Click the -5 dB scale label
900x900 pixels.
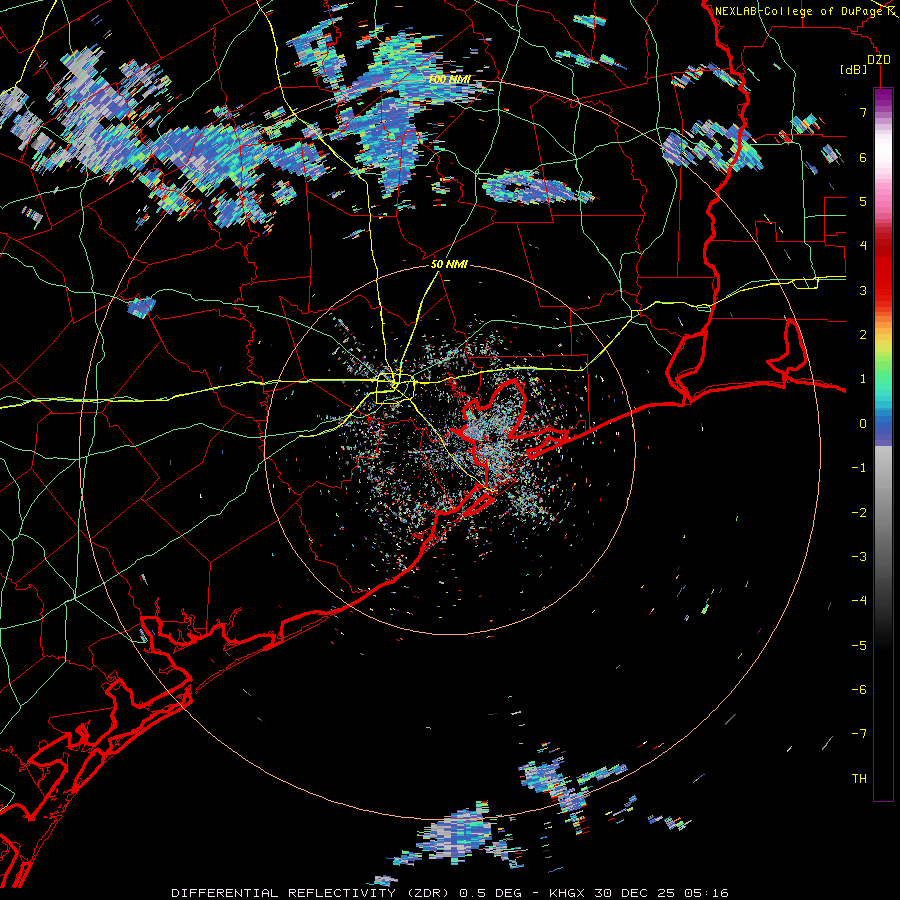point(859,646)
